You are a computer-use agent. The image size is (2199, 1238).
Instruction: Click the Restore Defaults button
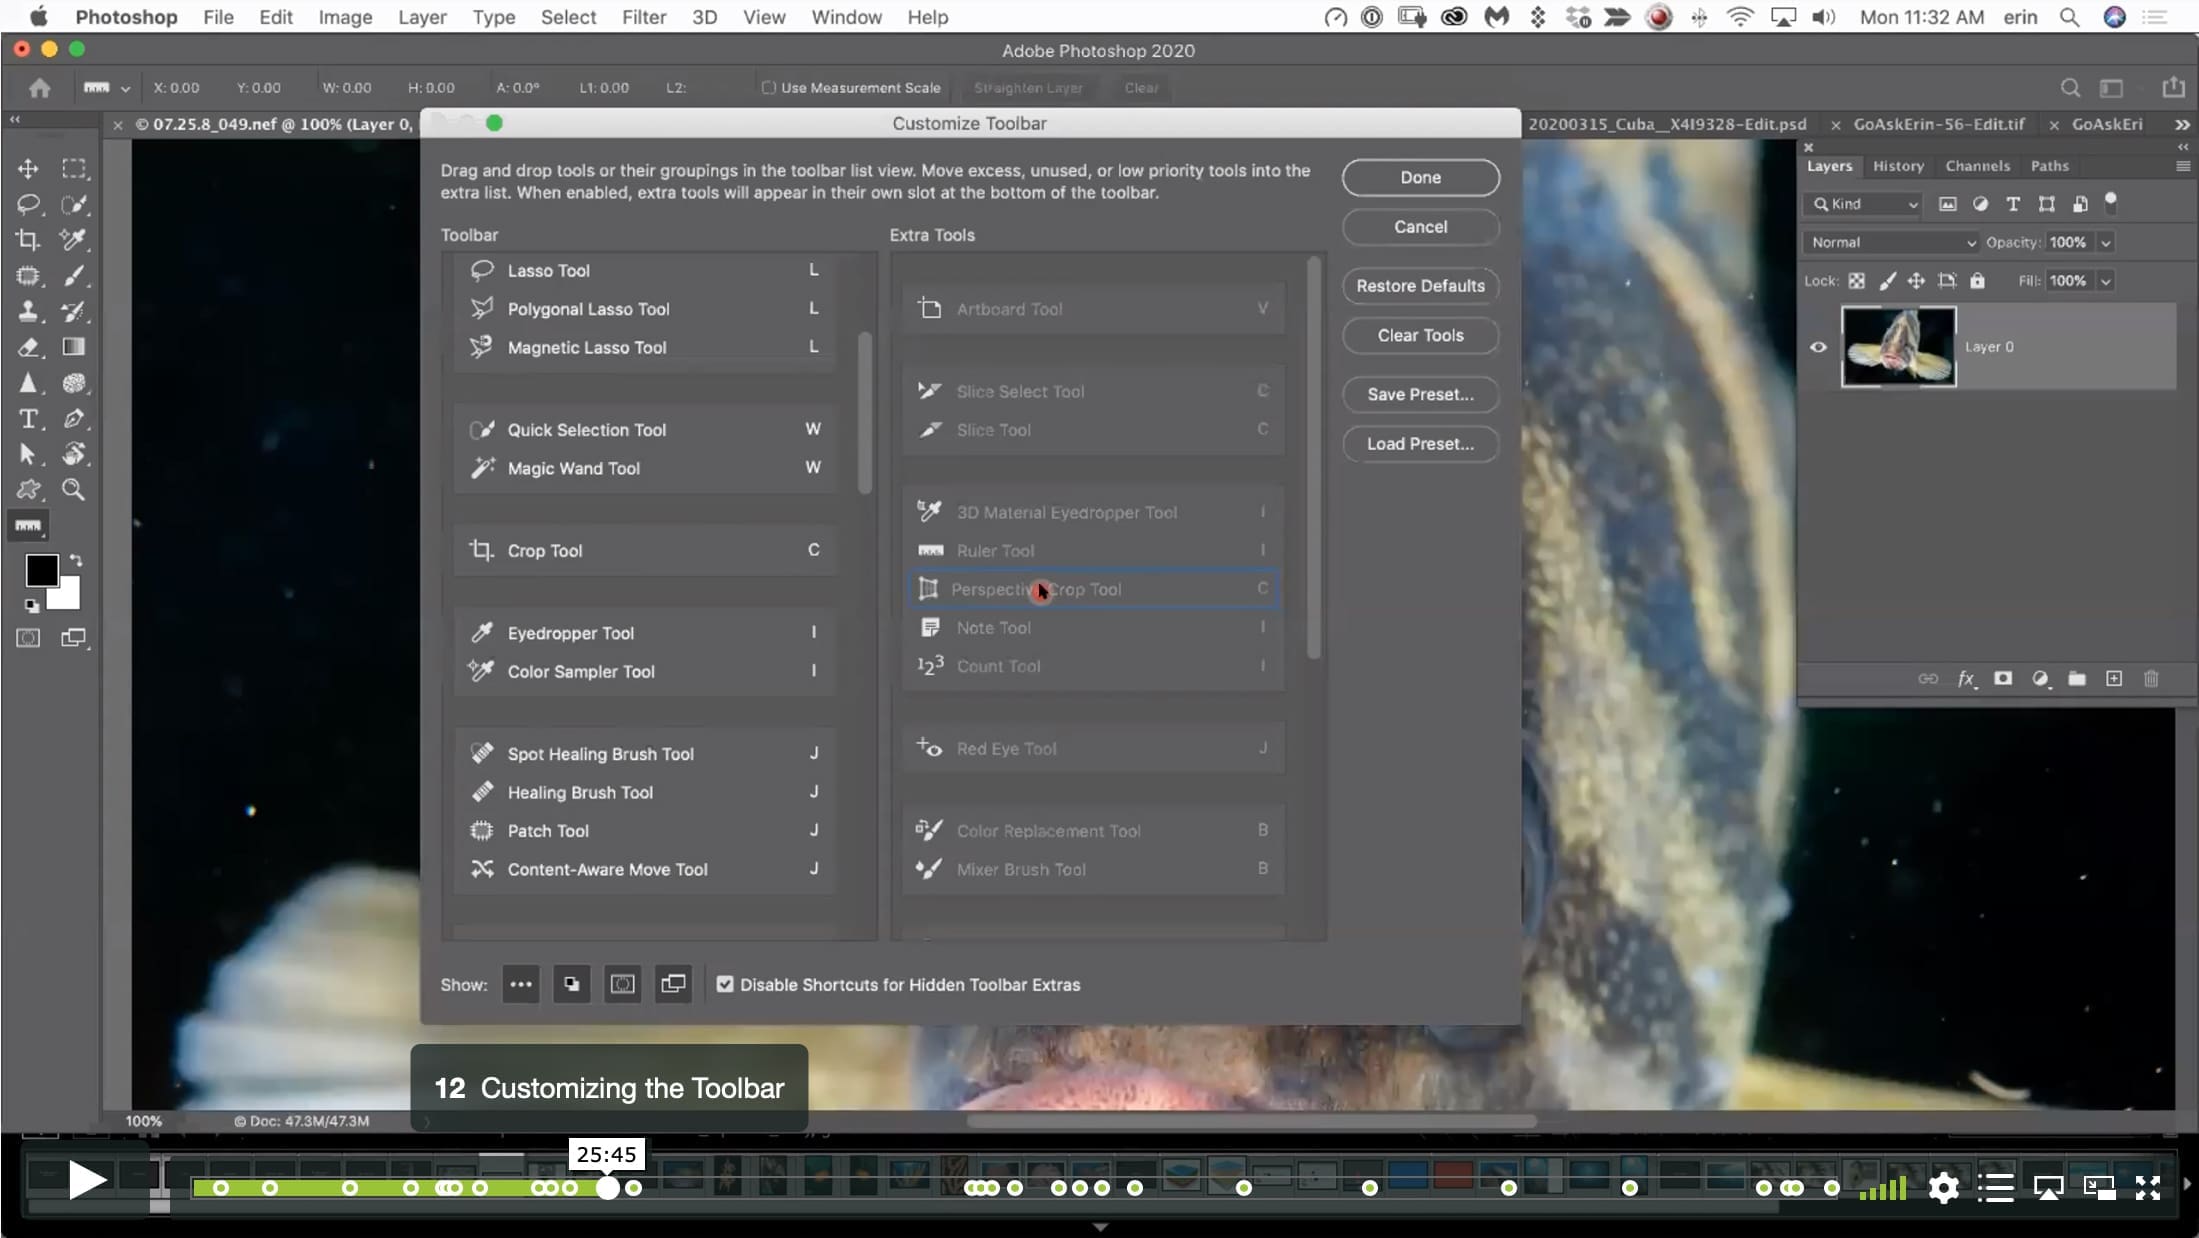1420,286
